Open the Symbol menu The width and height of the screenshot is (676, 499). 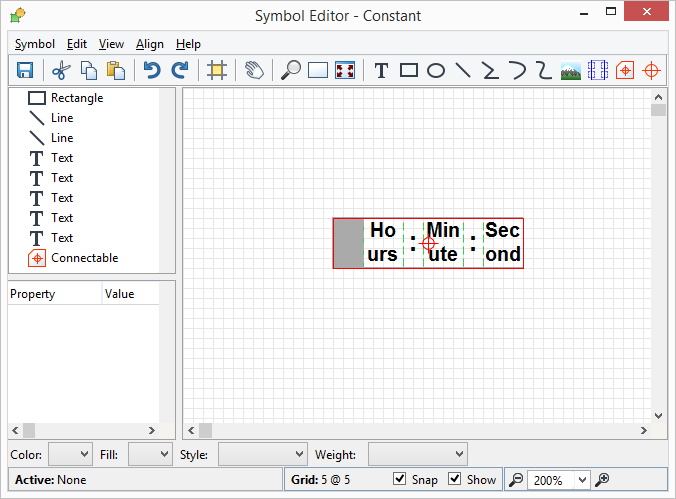tap(35, 44)
